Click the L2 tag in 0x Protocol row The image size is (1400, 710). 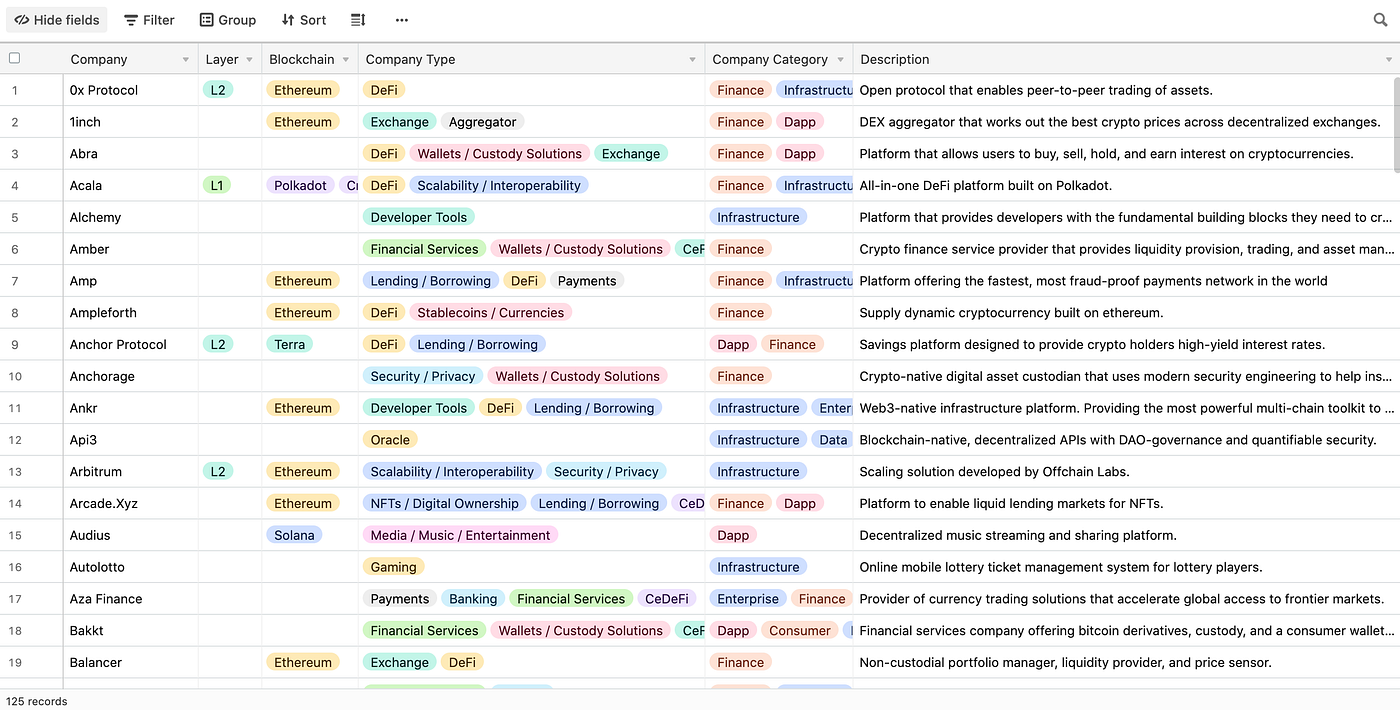pyautogui.click(x=217, y=90)
